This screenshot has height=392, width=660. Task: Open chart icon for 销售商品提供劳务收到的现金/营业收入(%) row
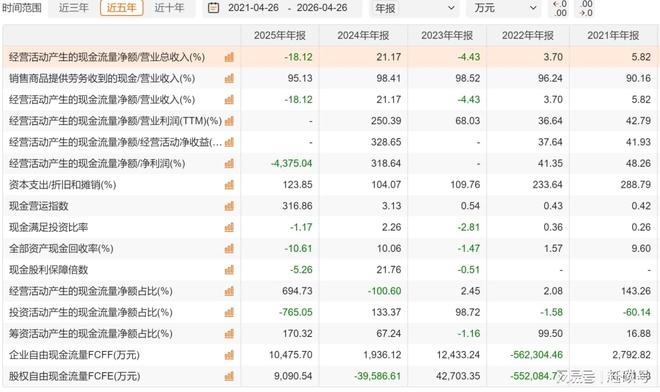229,78
